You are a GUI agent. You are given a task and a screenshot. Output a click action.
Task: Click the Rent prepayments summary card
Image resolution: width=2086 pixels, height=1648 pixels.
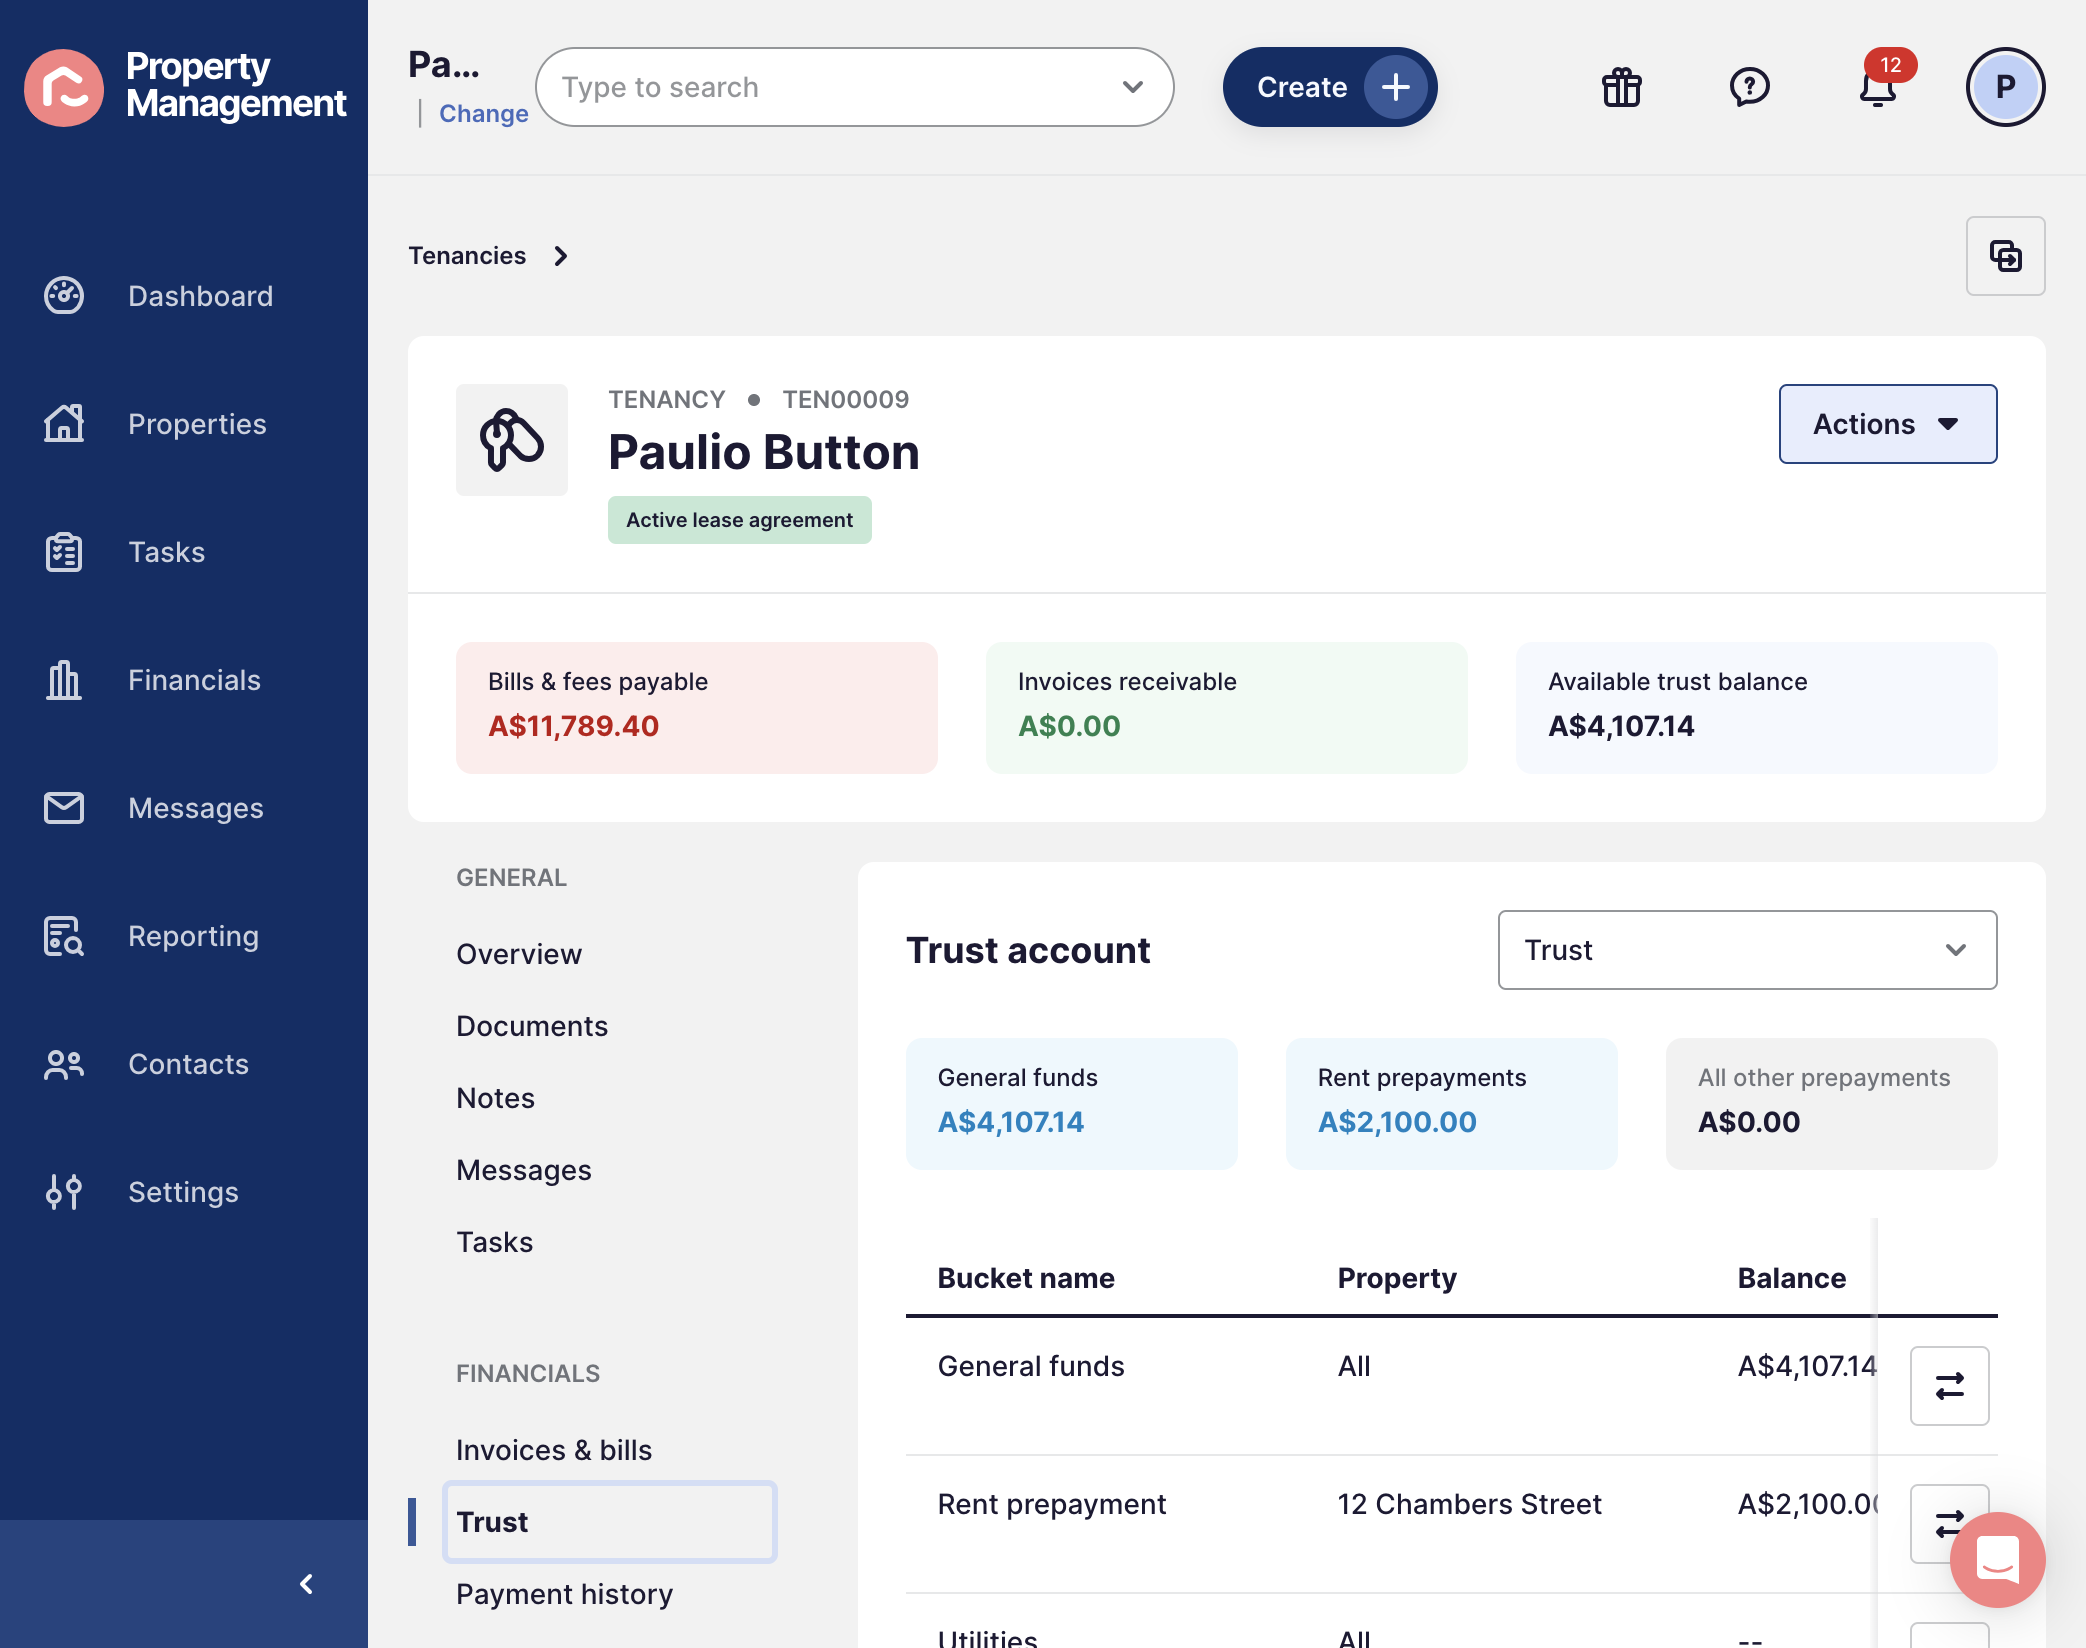tap(1452, 1104)
